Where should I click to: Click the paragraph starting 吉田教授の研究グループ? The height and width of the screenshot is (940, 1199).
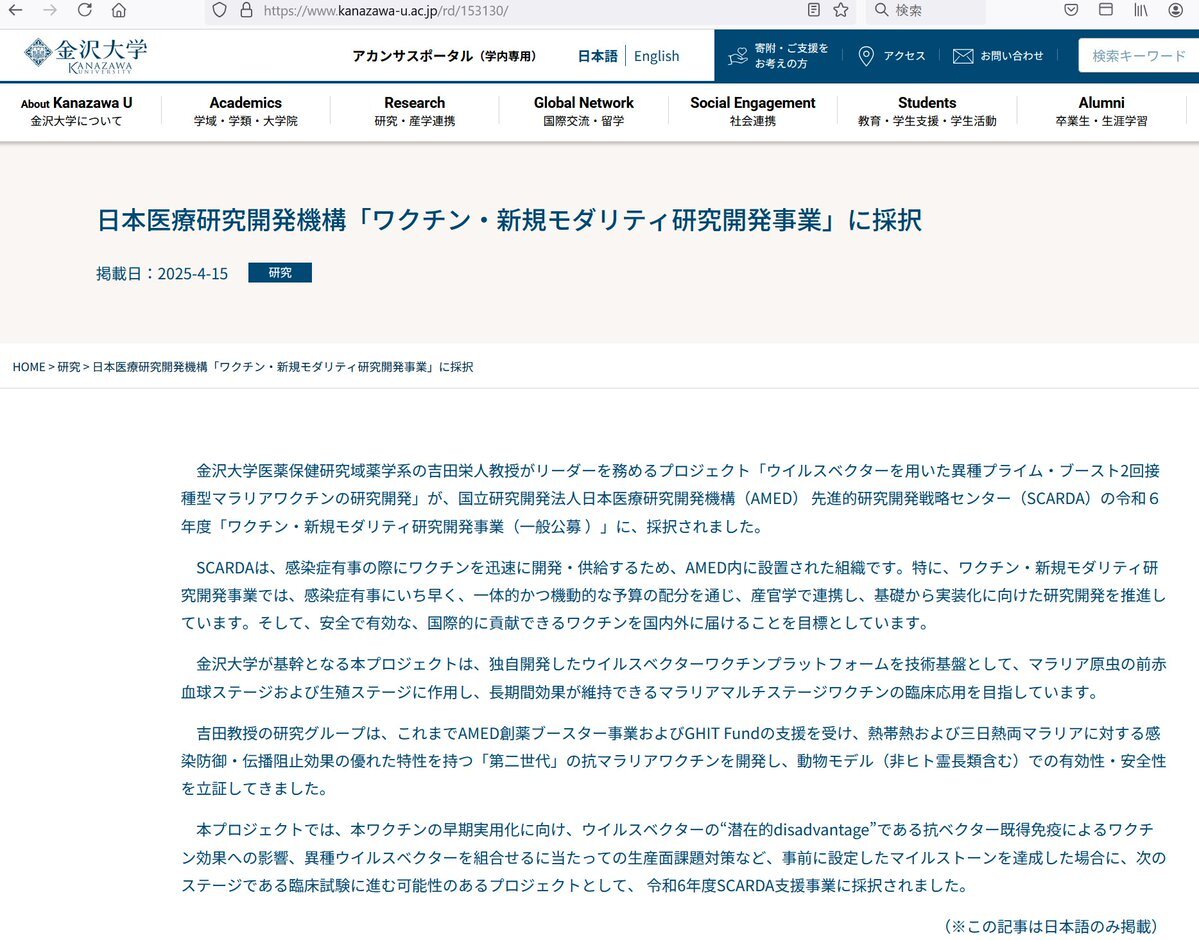coord(673,760)
